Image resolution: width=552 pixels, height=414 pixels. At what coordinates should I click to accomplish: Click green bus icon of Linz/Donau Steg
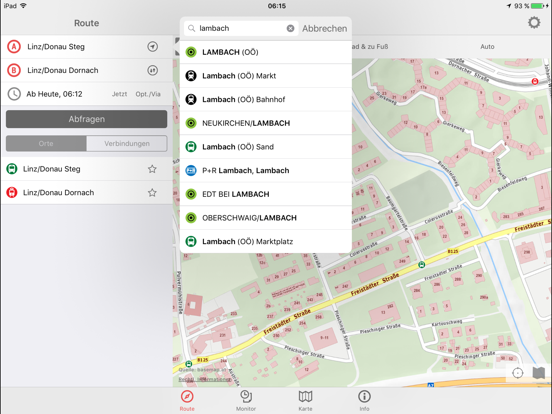[12, 169]
